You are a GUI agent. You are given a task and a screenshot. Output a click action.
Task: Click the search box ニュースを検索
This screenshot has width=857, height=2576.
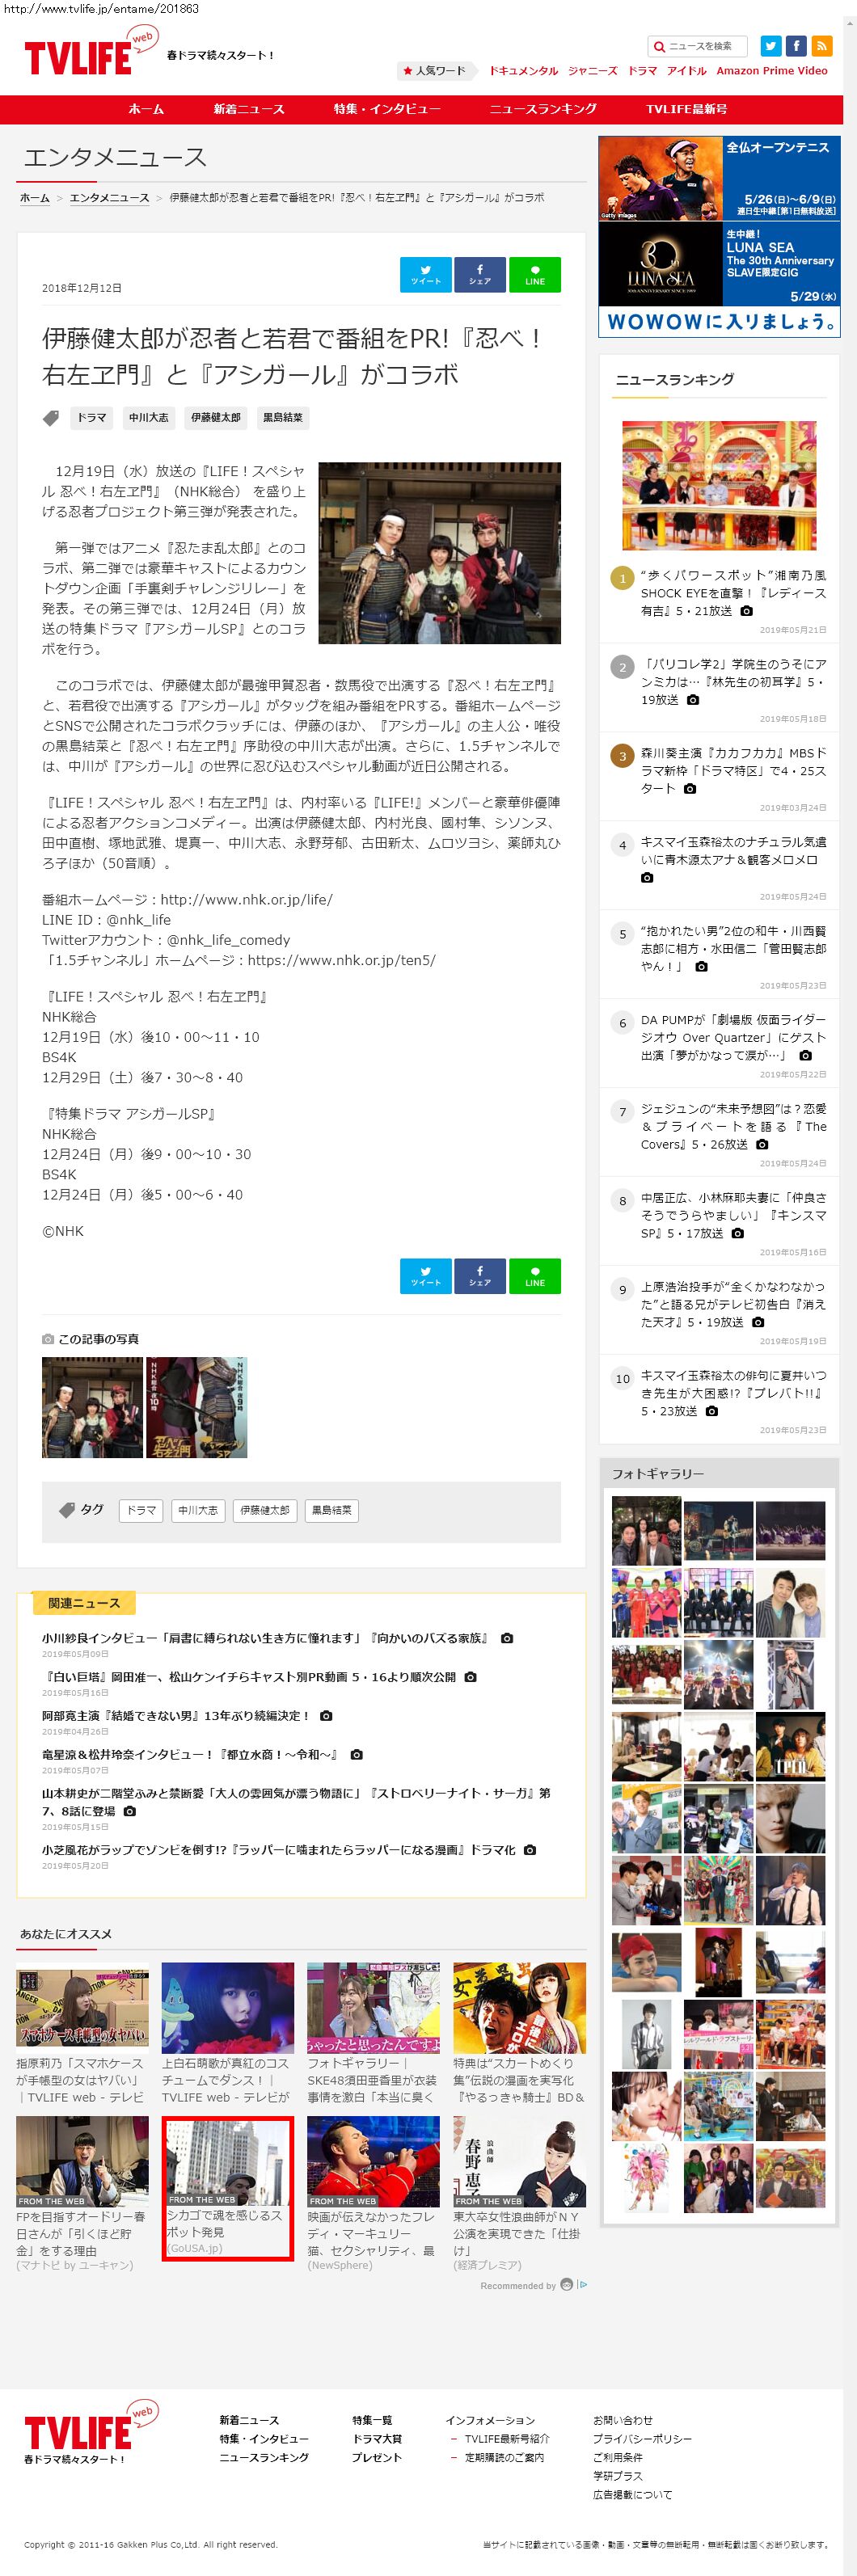pyautogui.click(x=698, y=46)
